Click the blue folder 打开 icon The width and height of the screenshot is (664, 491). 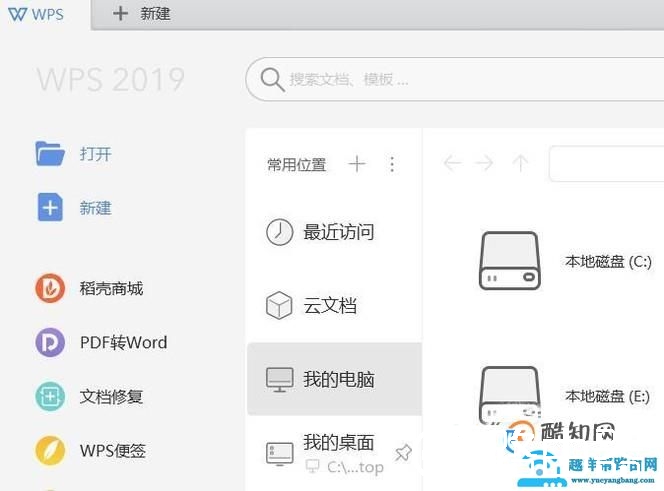click(50, 153)
